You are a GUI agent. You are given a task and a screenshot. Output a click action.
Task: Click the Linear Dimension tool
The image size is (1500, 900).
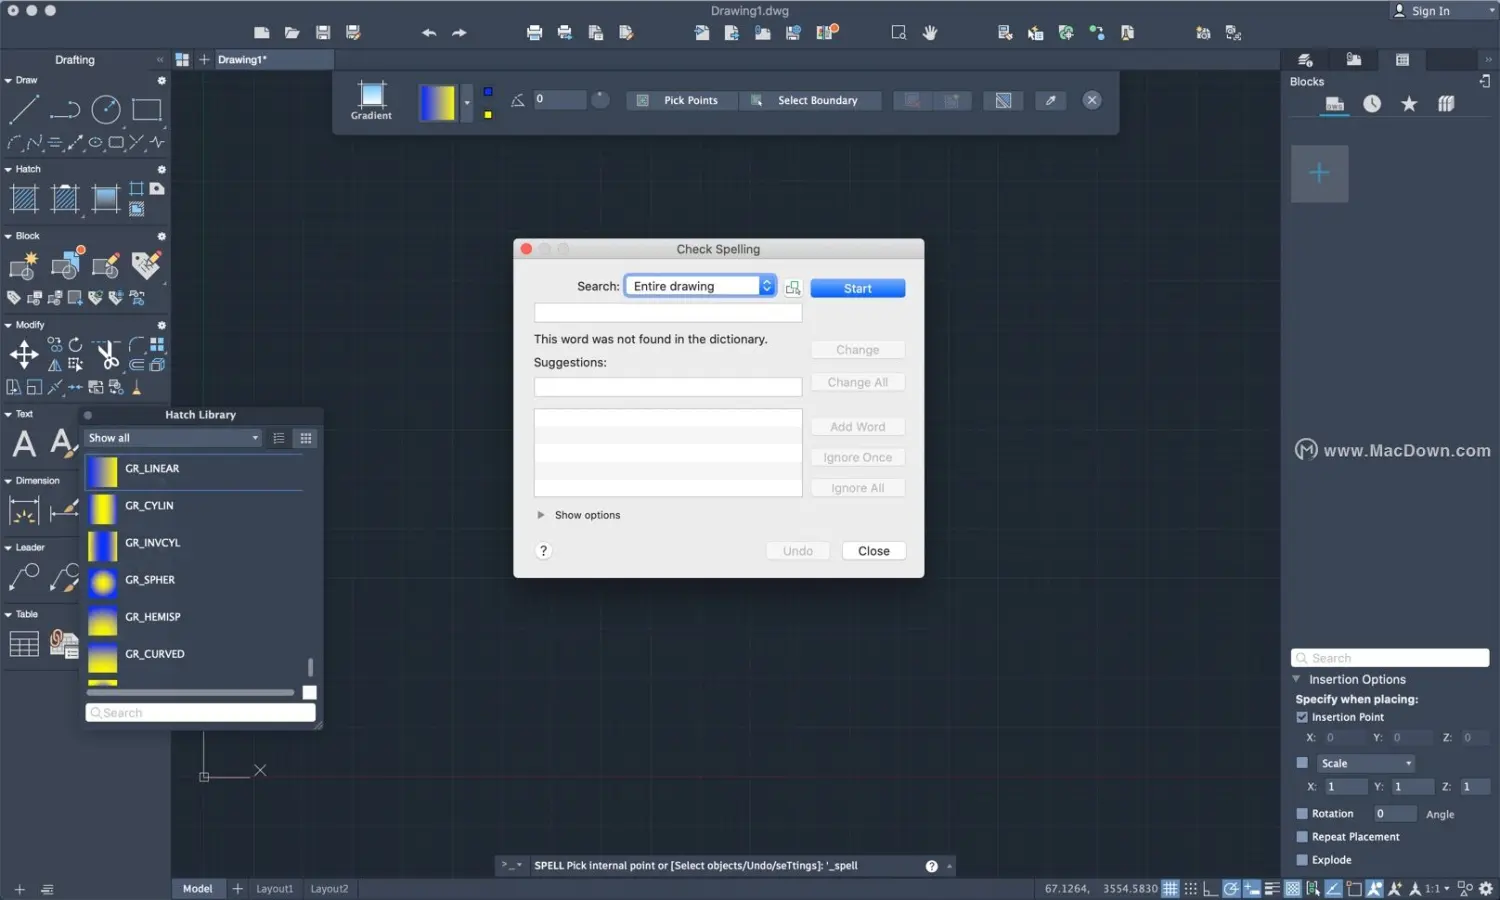pyautogui.click(x=24, y=510)
